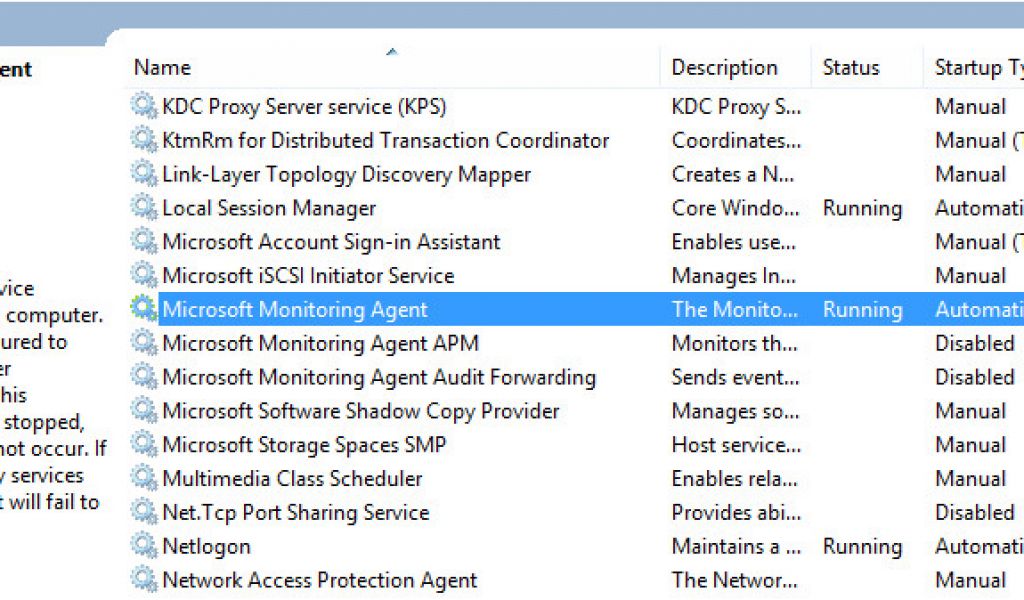Click gear icon next to Local Session Manager
The width and height of the screenshot is (1024, 600).
point(145,208)
